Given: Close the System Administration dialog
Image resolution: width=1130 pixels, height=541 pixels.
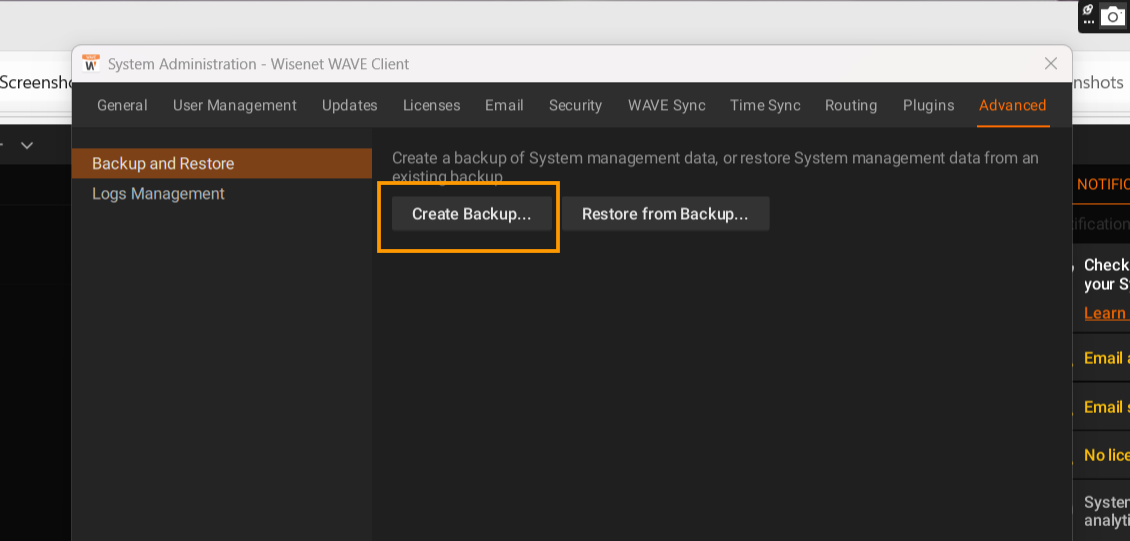Looking at the screenshot, I should pos(1051,63).
